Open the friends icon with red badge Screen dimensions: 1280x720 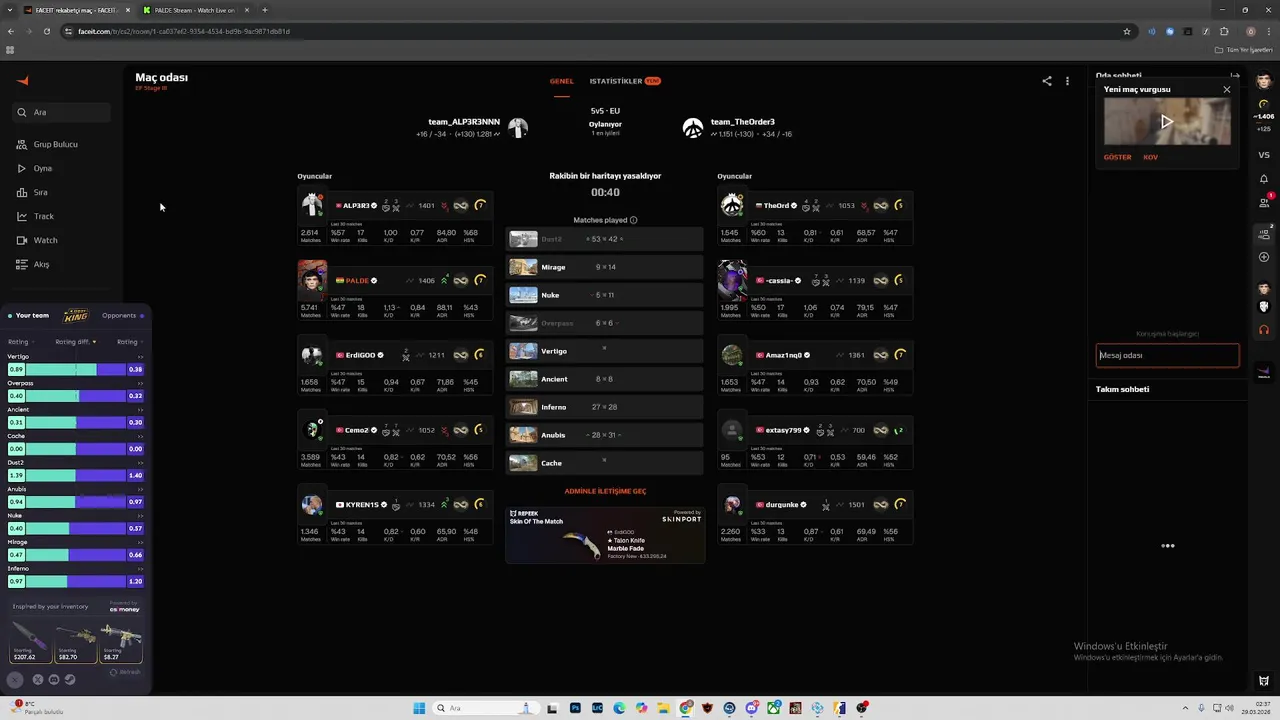pyautogui.click(x=1264, y=202)
